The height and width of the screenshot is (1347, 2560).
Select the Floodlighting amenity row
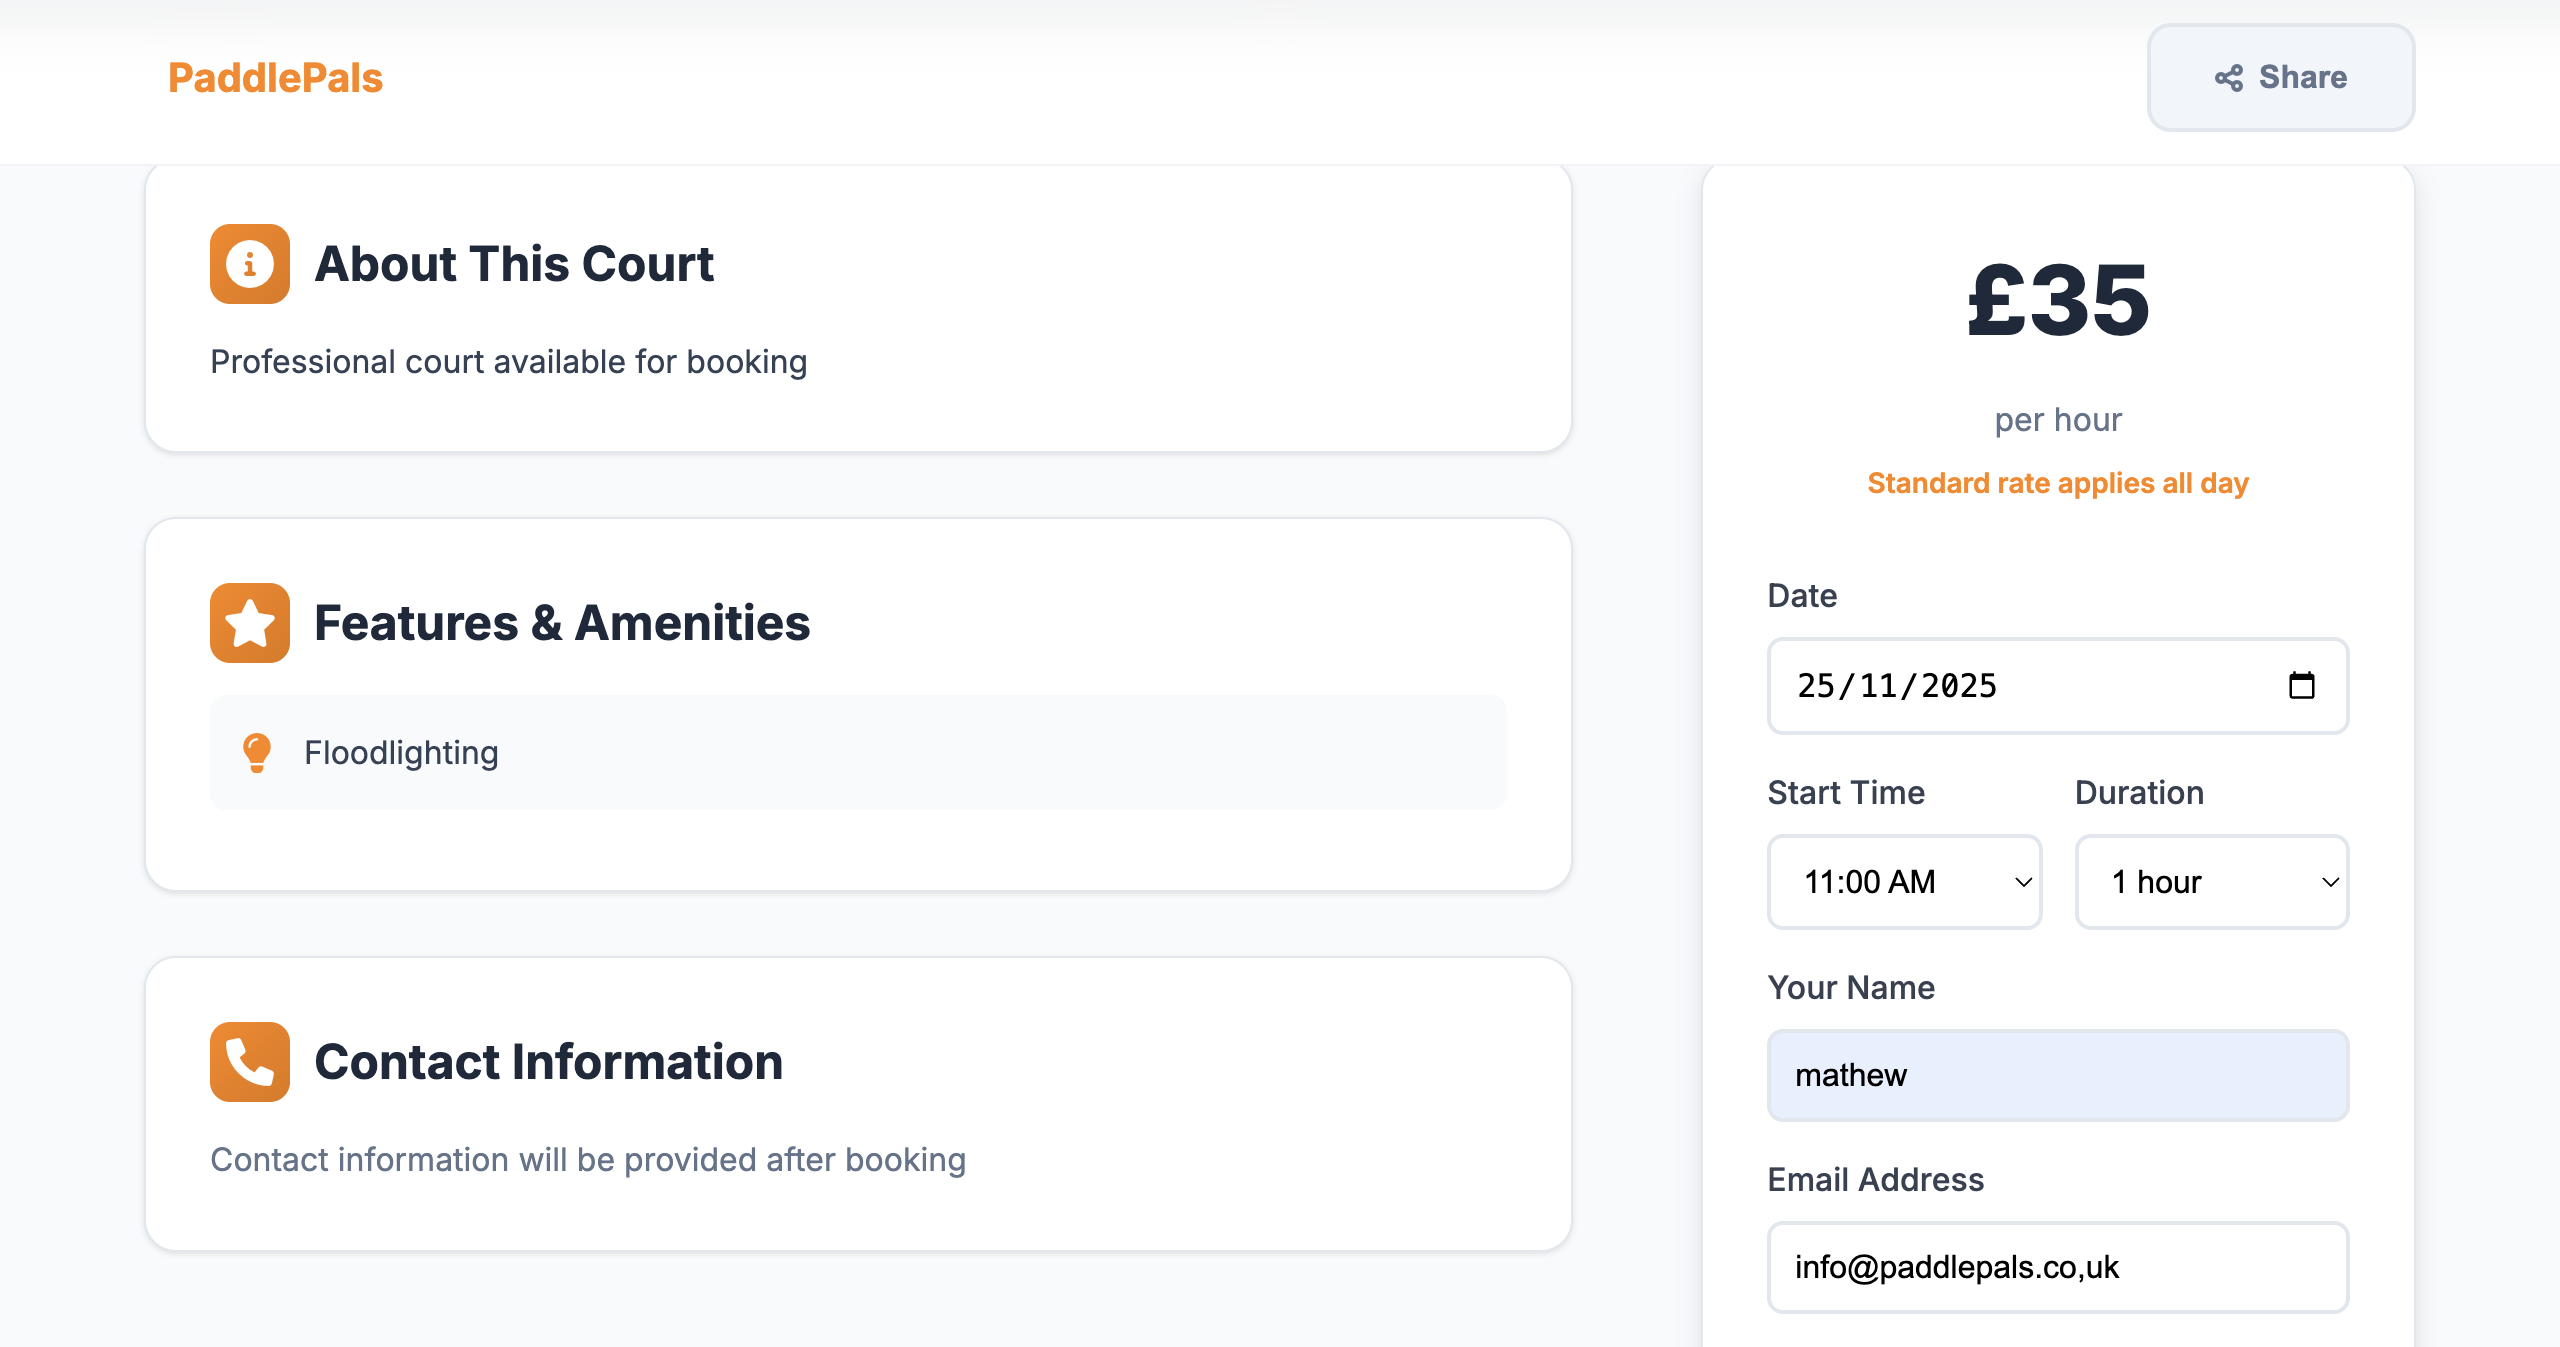[x=858, y=752]
